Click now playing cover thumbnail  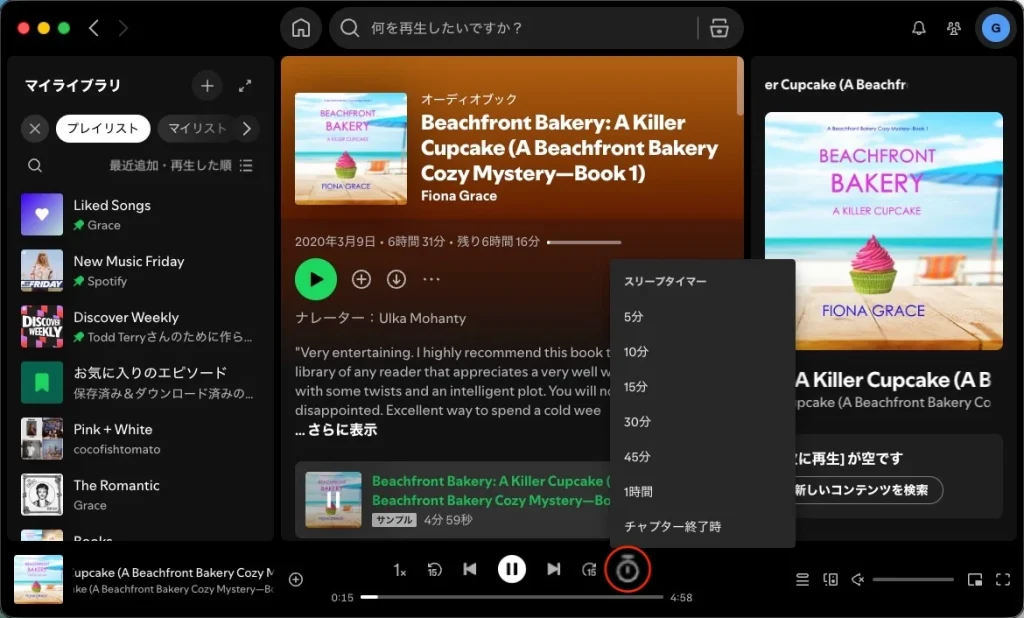coord(39,579)
